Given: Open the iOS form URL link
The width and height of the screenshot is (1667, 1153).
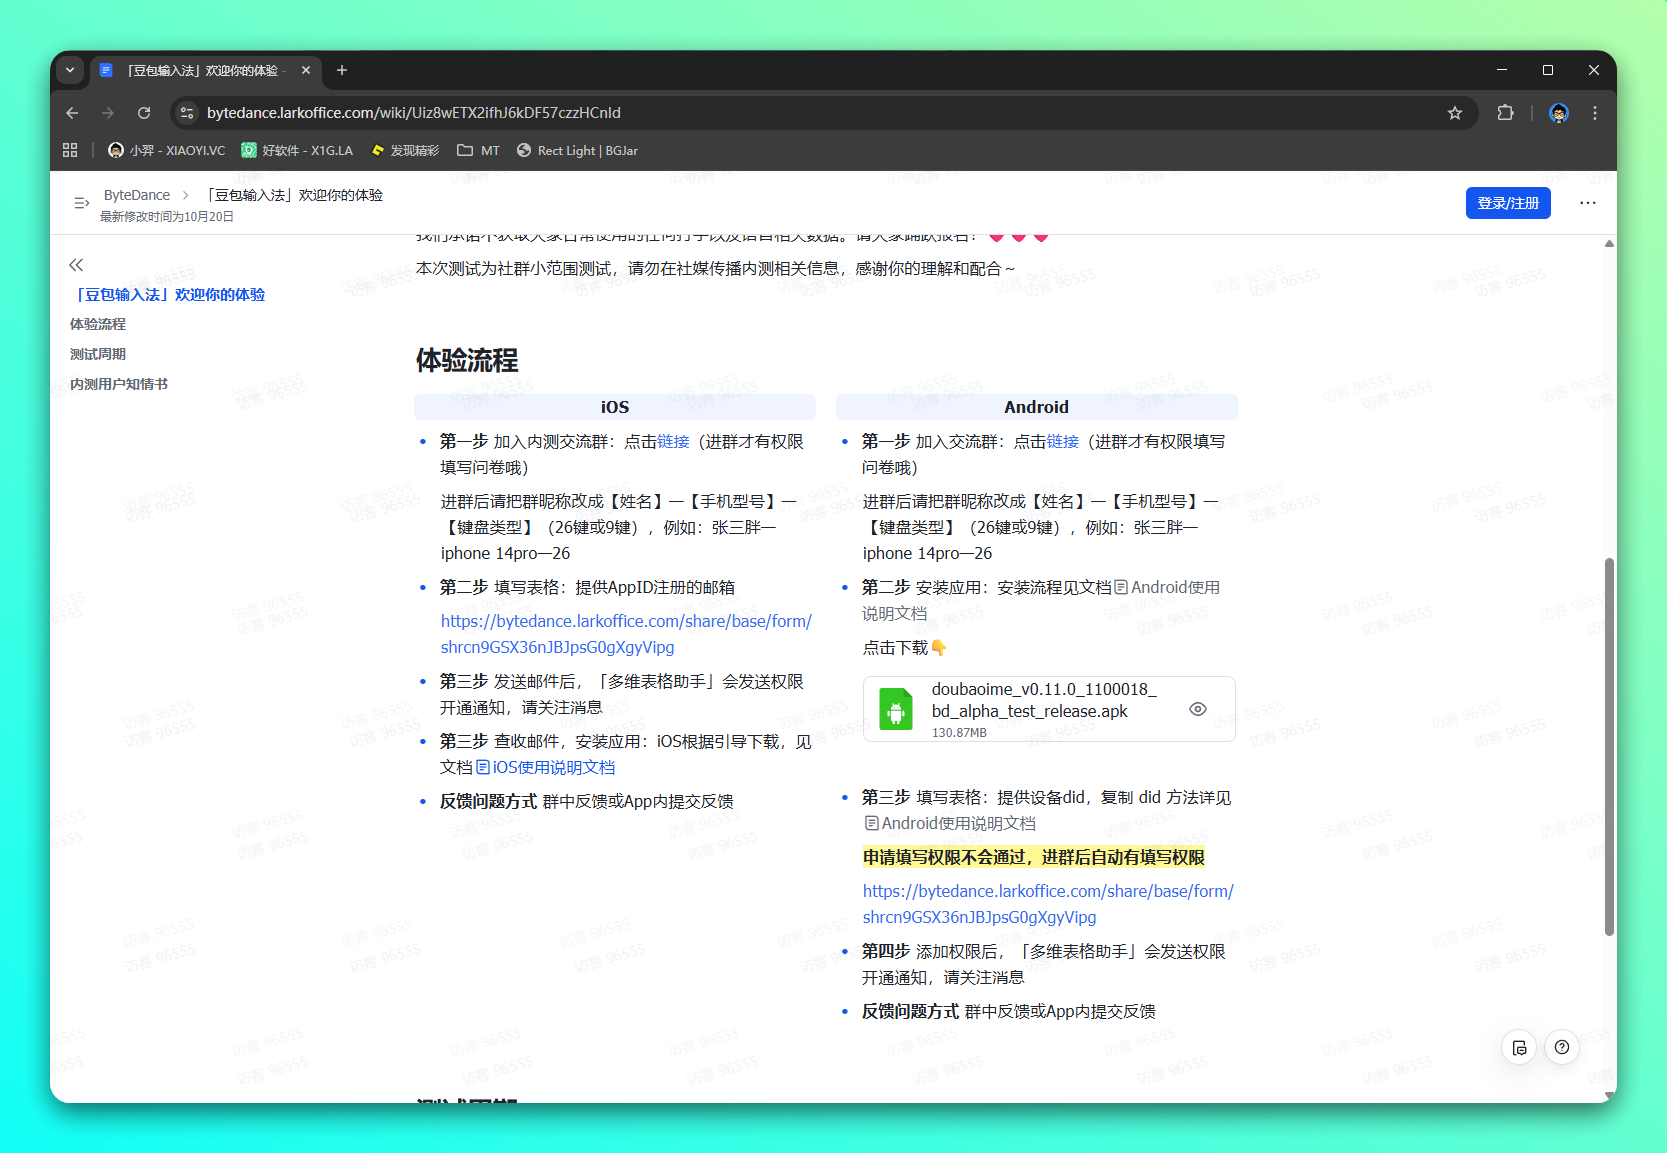Looking at the screenshot, I should click(x=626, y=634).
